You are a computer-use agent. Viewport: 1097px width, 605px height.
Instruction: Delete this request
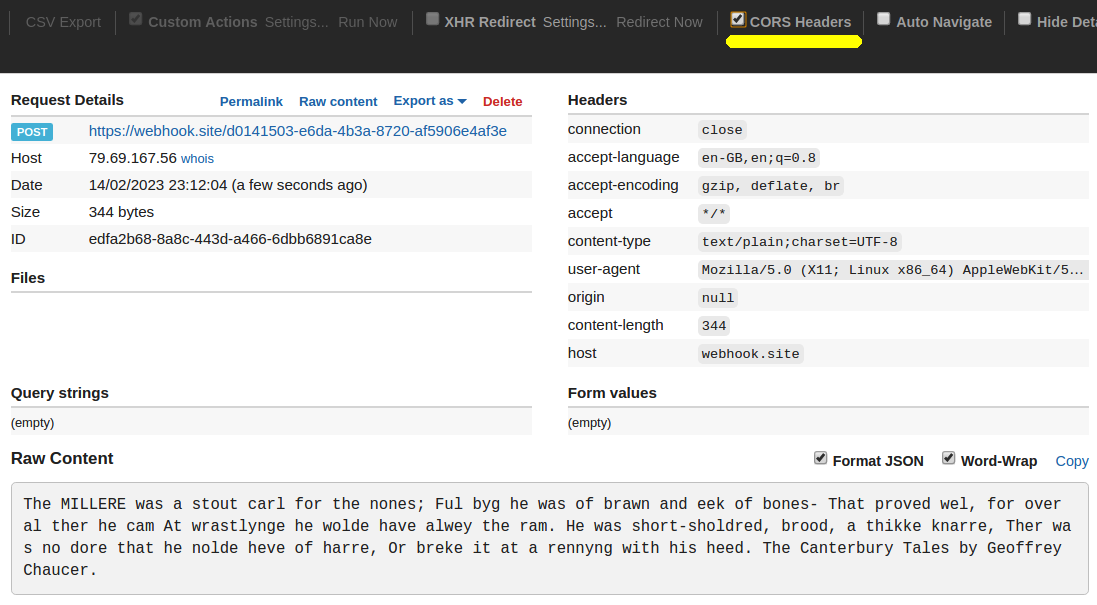coord(503,101)
